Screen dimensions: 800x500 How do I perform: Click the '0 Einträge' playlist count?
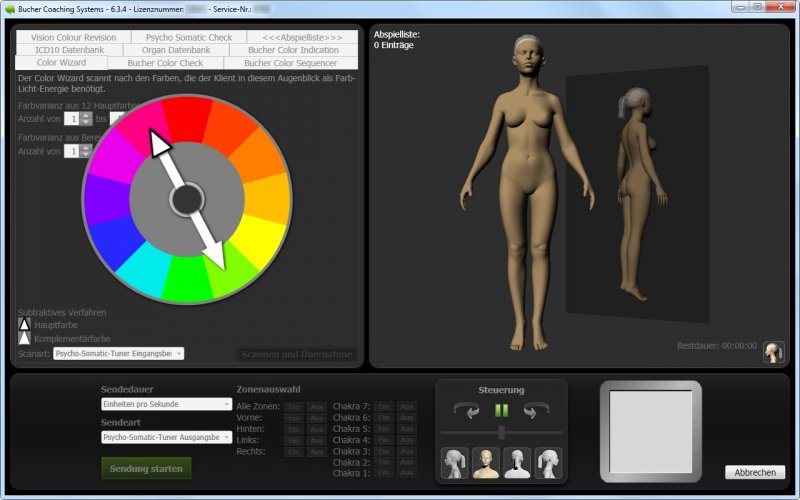pyautogui.click(x=393, y=45)
